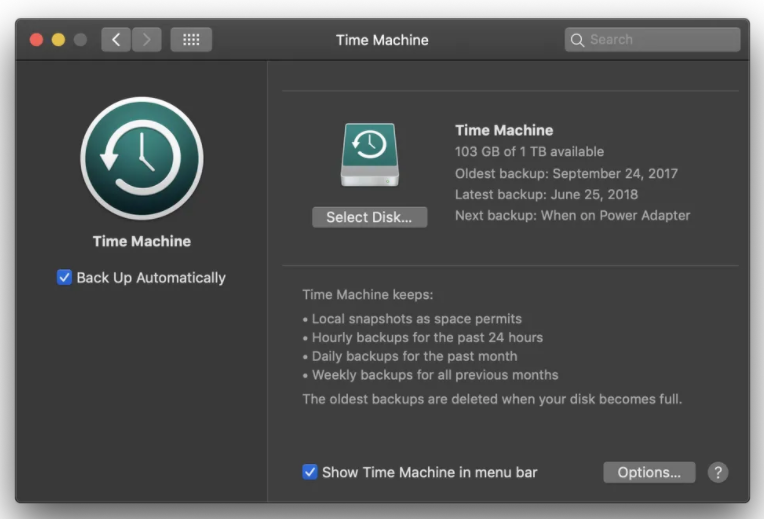Toggle Back Up Automatically checkbox

point(64,277)
